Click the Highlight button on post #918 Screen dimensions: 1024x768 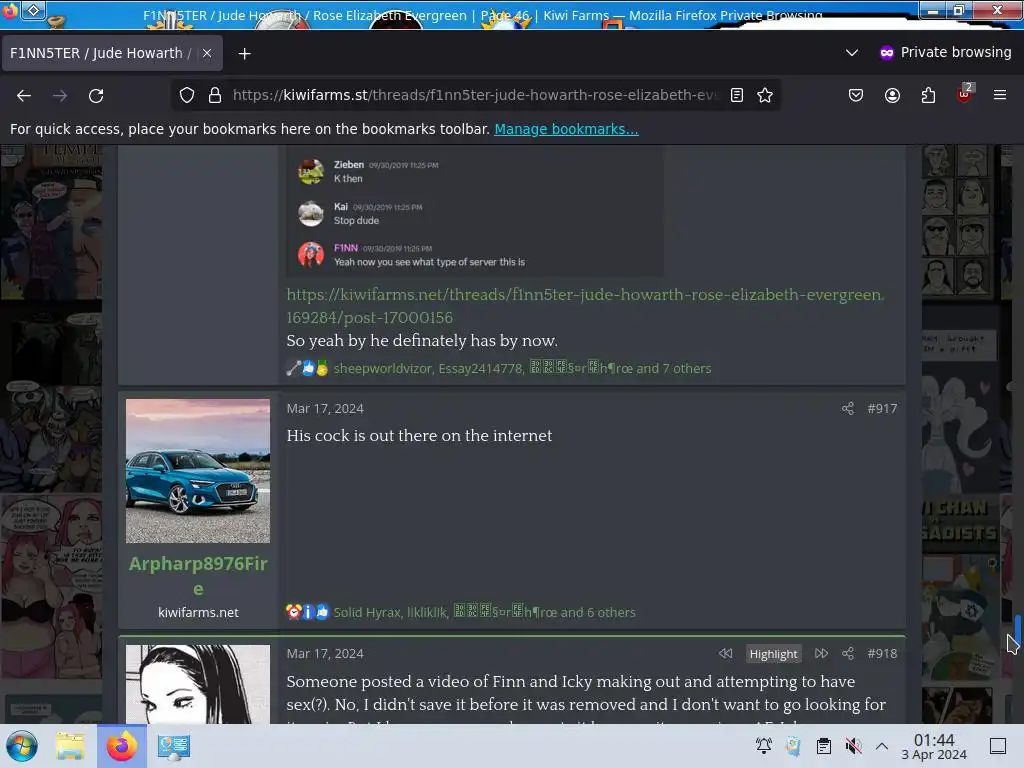click(773, 654)
